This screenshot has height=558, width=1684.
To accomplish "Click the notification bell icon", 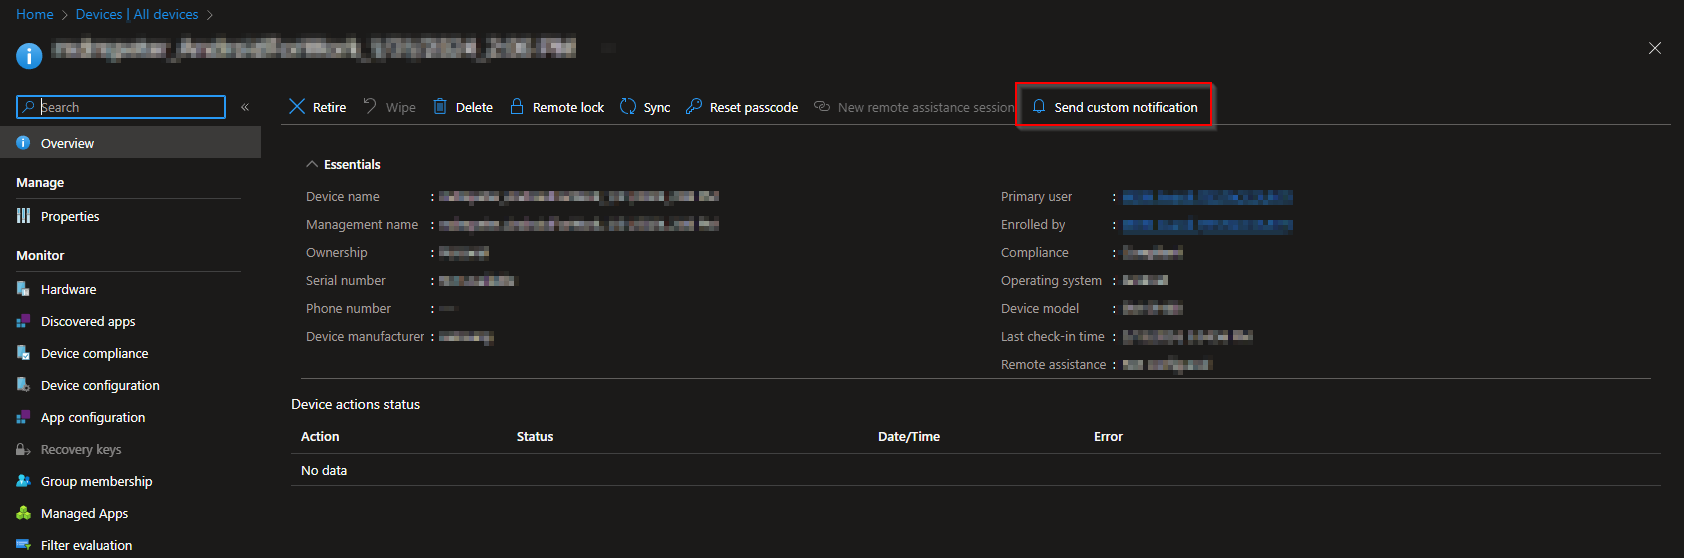I will pyautogui.click(x=1039, y=106).
